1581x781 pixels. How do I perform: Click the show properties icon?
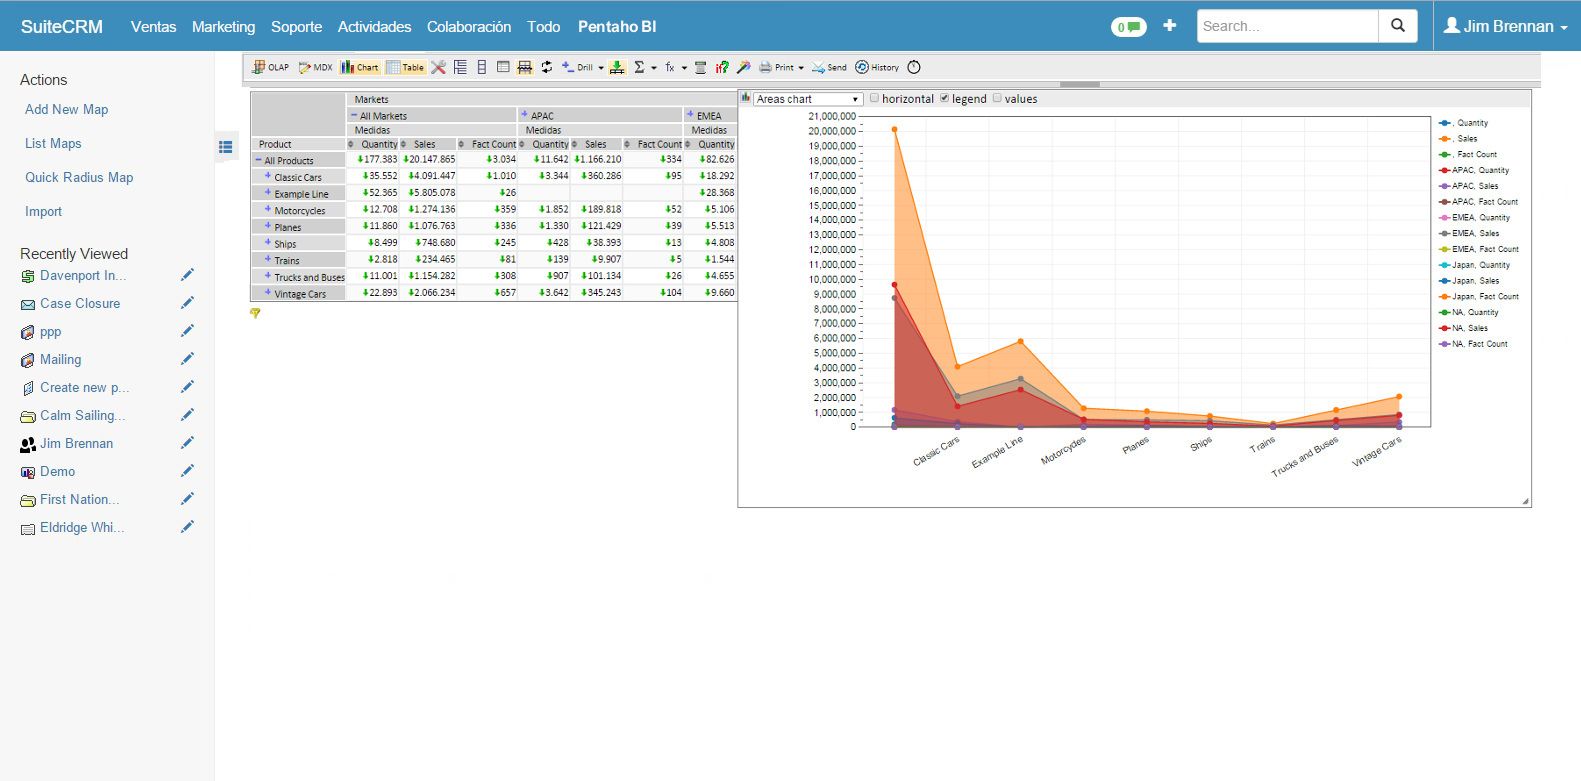[x=503, y=67]
